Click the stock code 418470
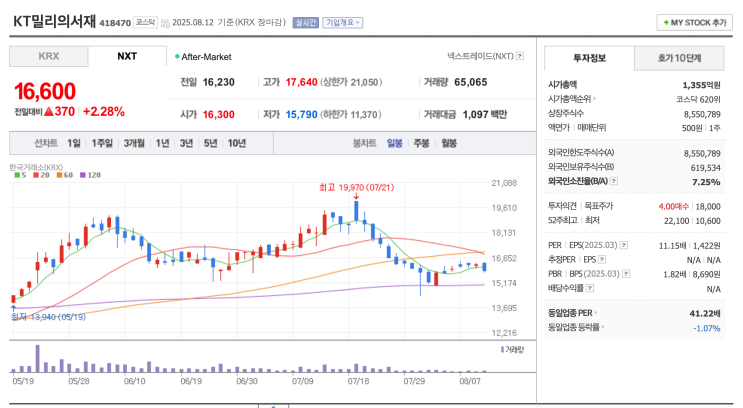The image size is (743, 408). (x=115, y=23)
